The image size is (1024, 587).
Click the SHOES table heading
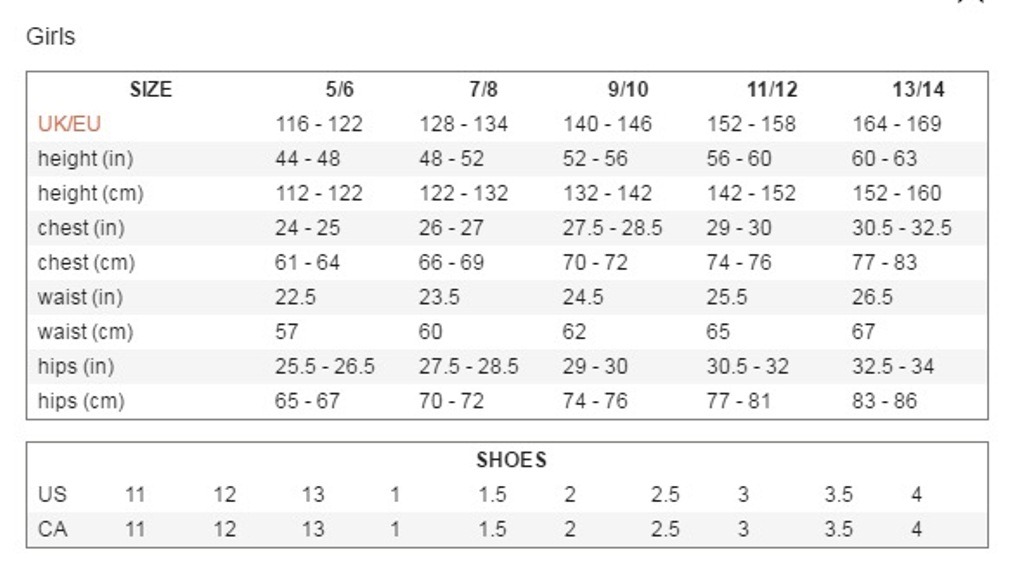click(511, 460)
